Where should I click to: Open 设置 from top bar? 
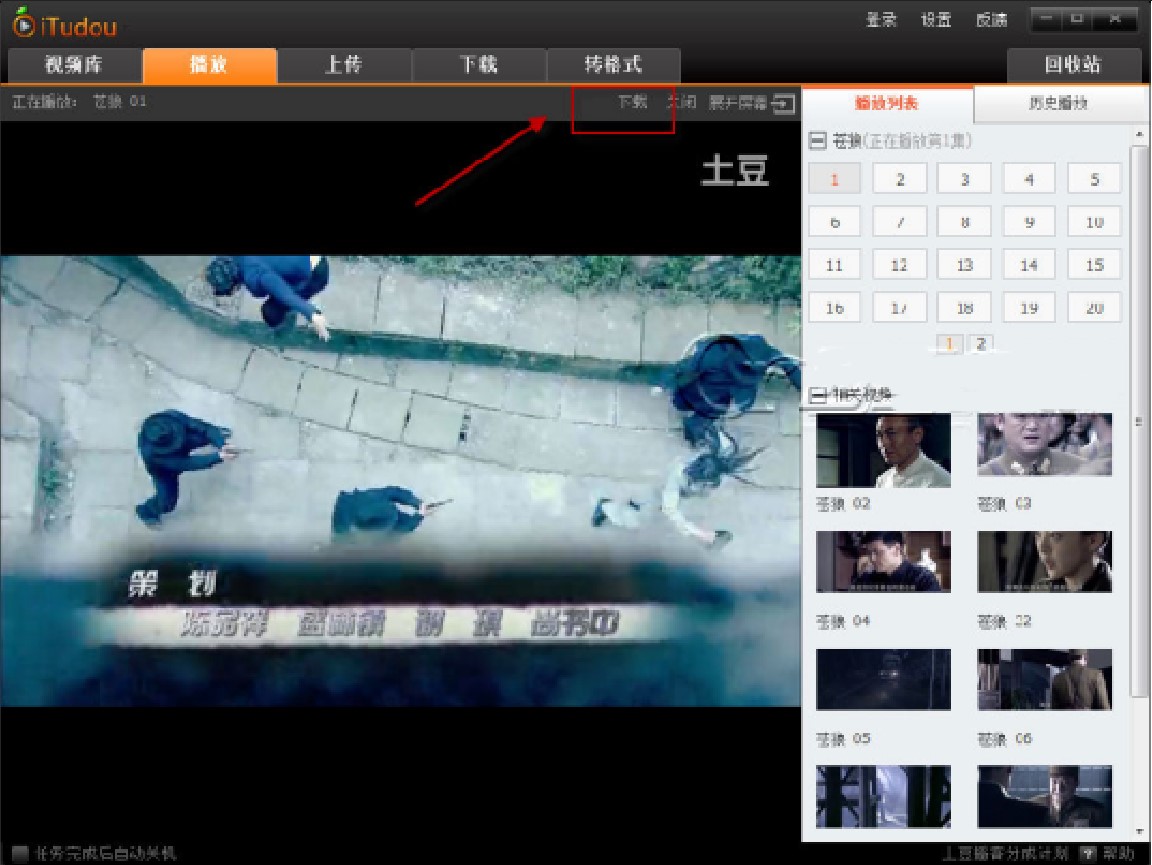coord(936,21)
